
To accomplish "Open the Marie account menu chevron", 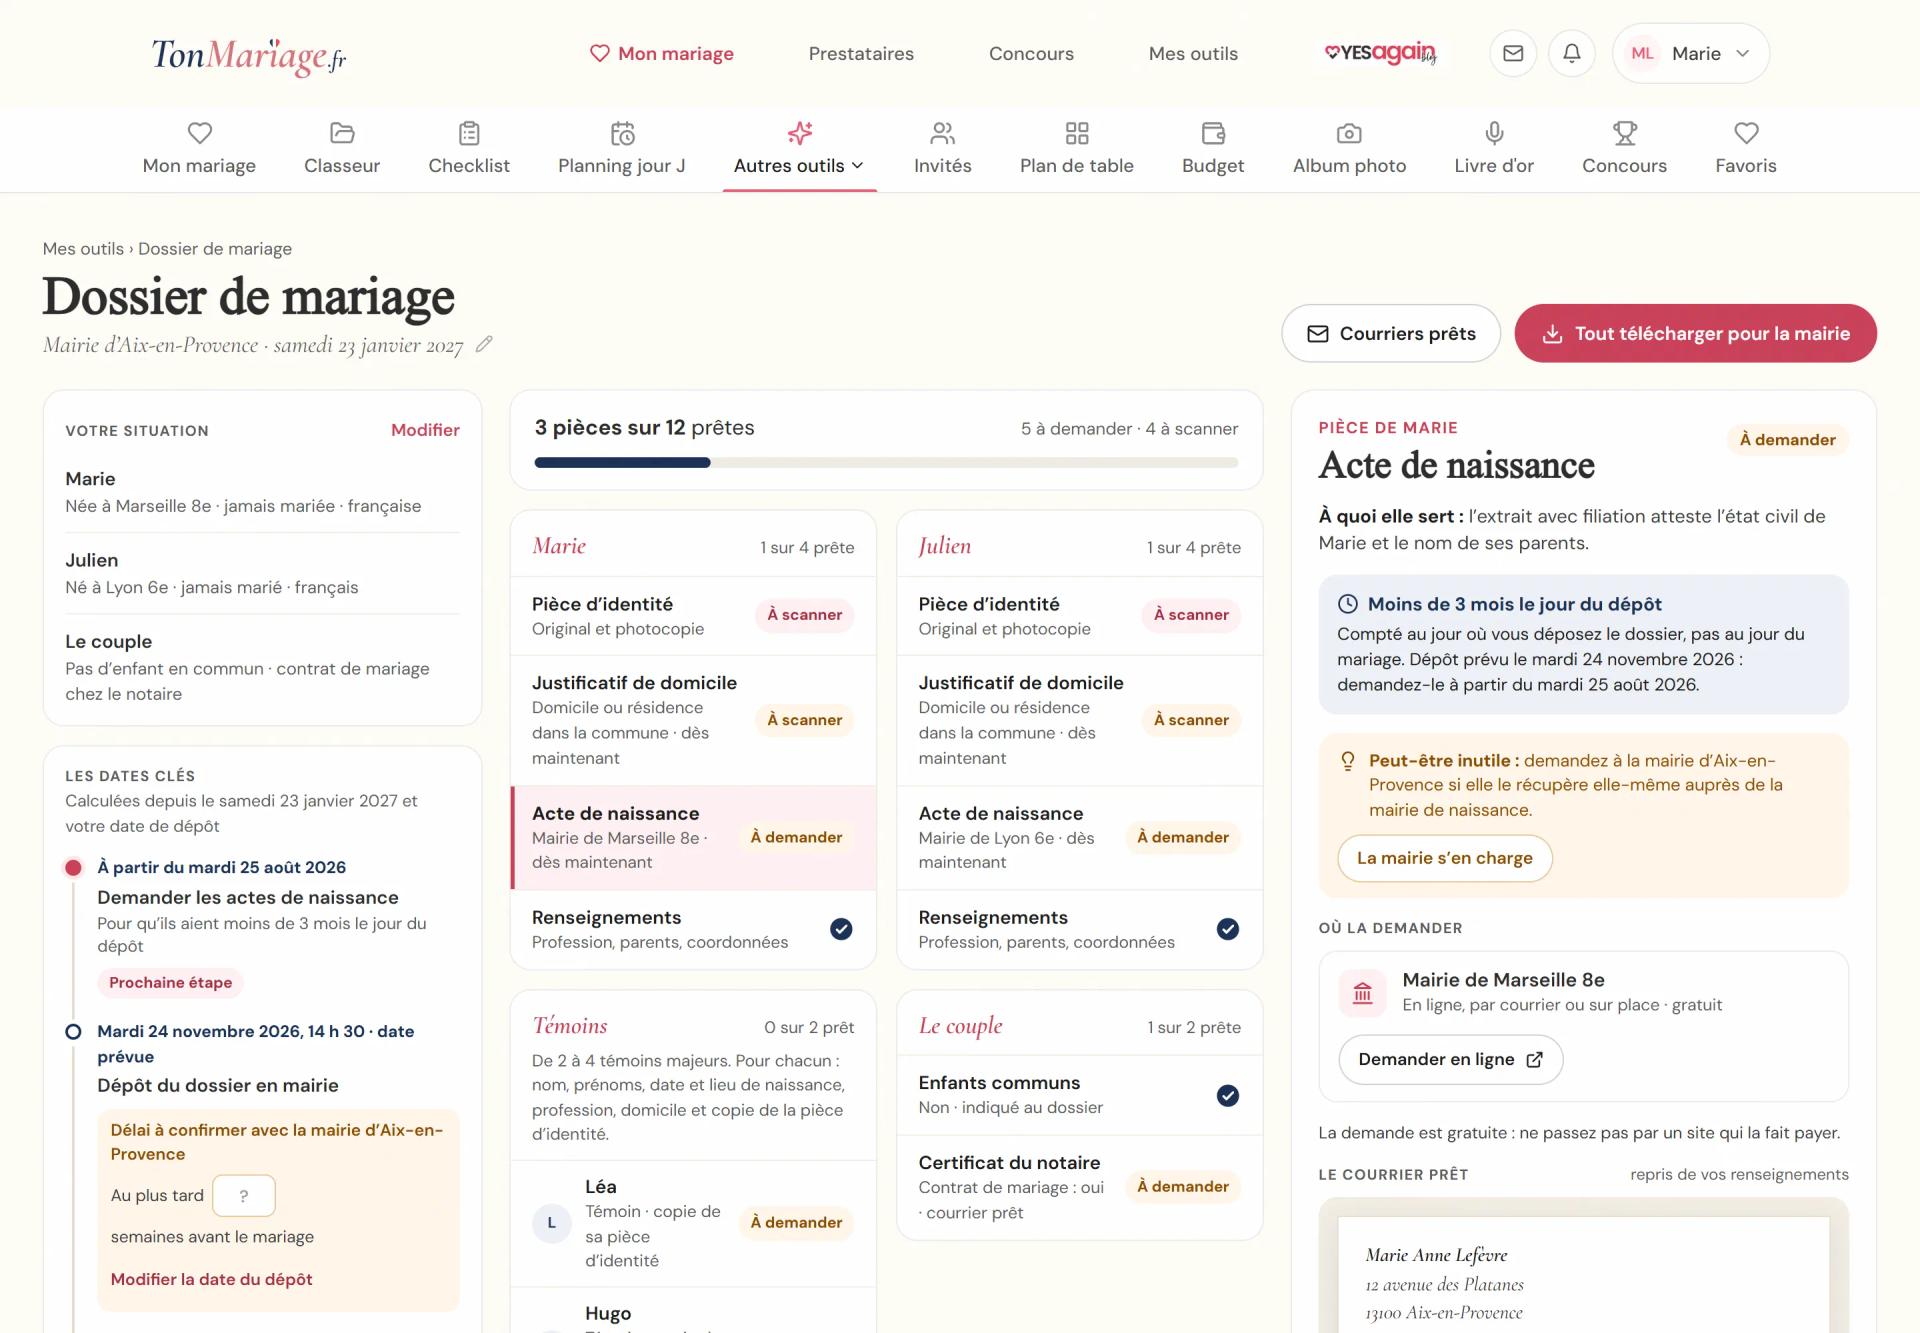I will [1743, 53].
